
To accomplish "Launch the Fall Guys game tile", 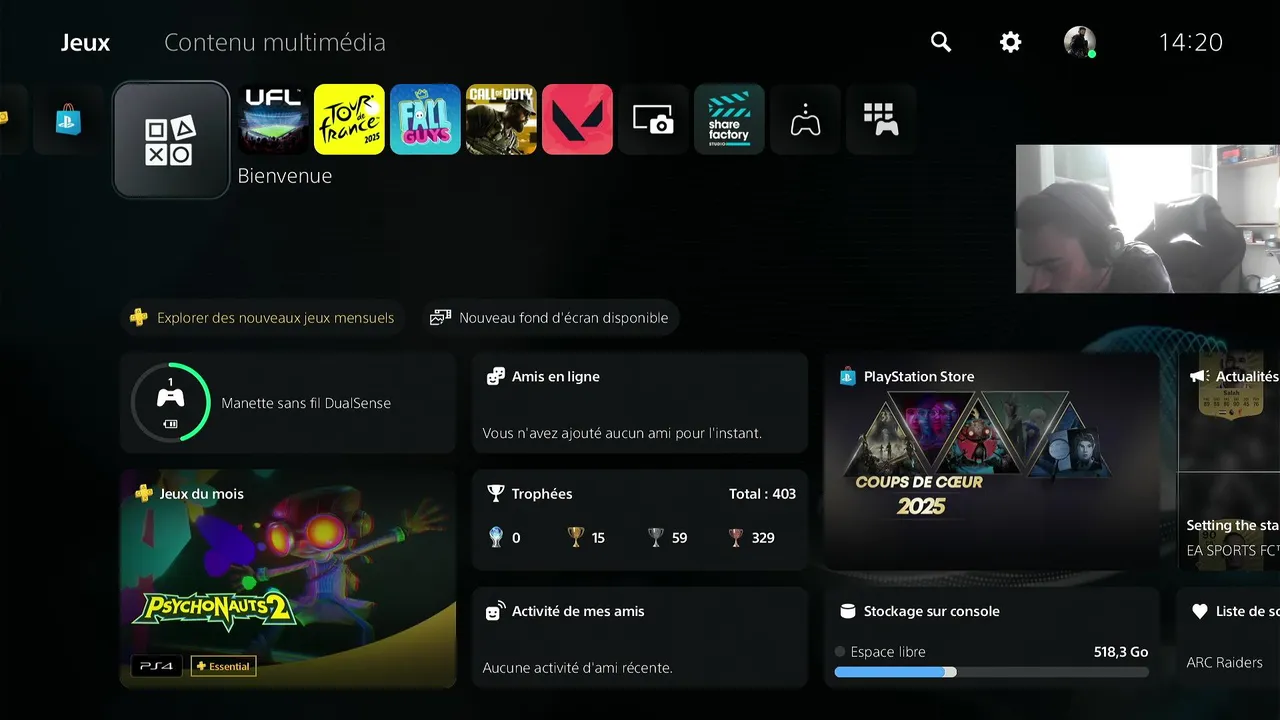I will point(425,119).
